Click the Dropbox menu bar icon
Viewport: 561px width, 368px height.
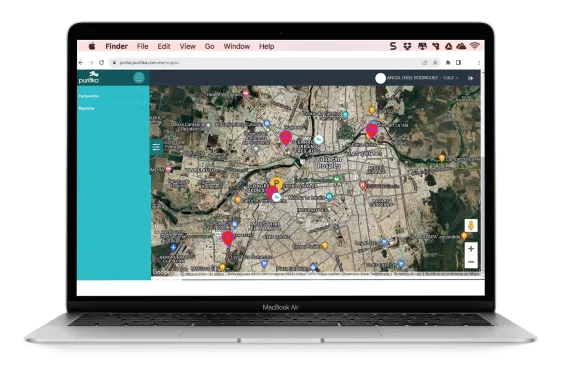(x=407, y=46)
